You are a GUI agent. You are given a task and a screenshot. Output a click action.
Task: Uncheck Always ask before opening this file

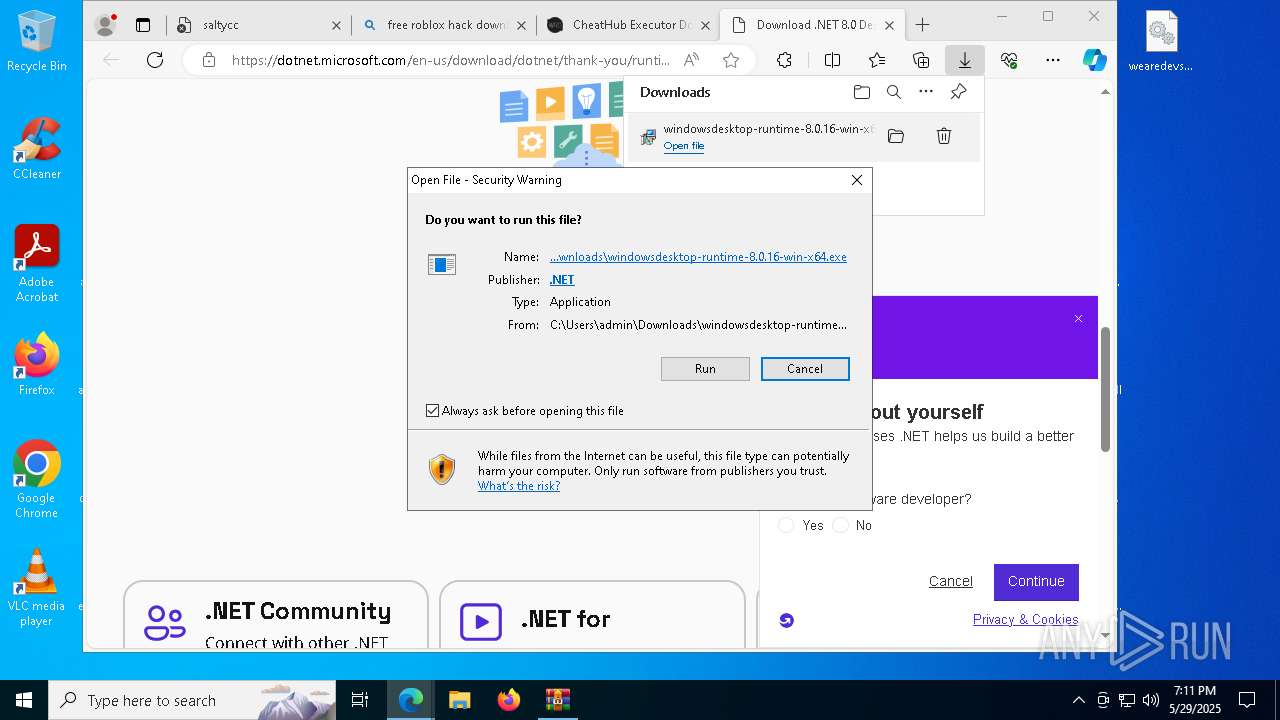(432, 411)
